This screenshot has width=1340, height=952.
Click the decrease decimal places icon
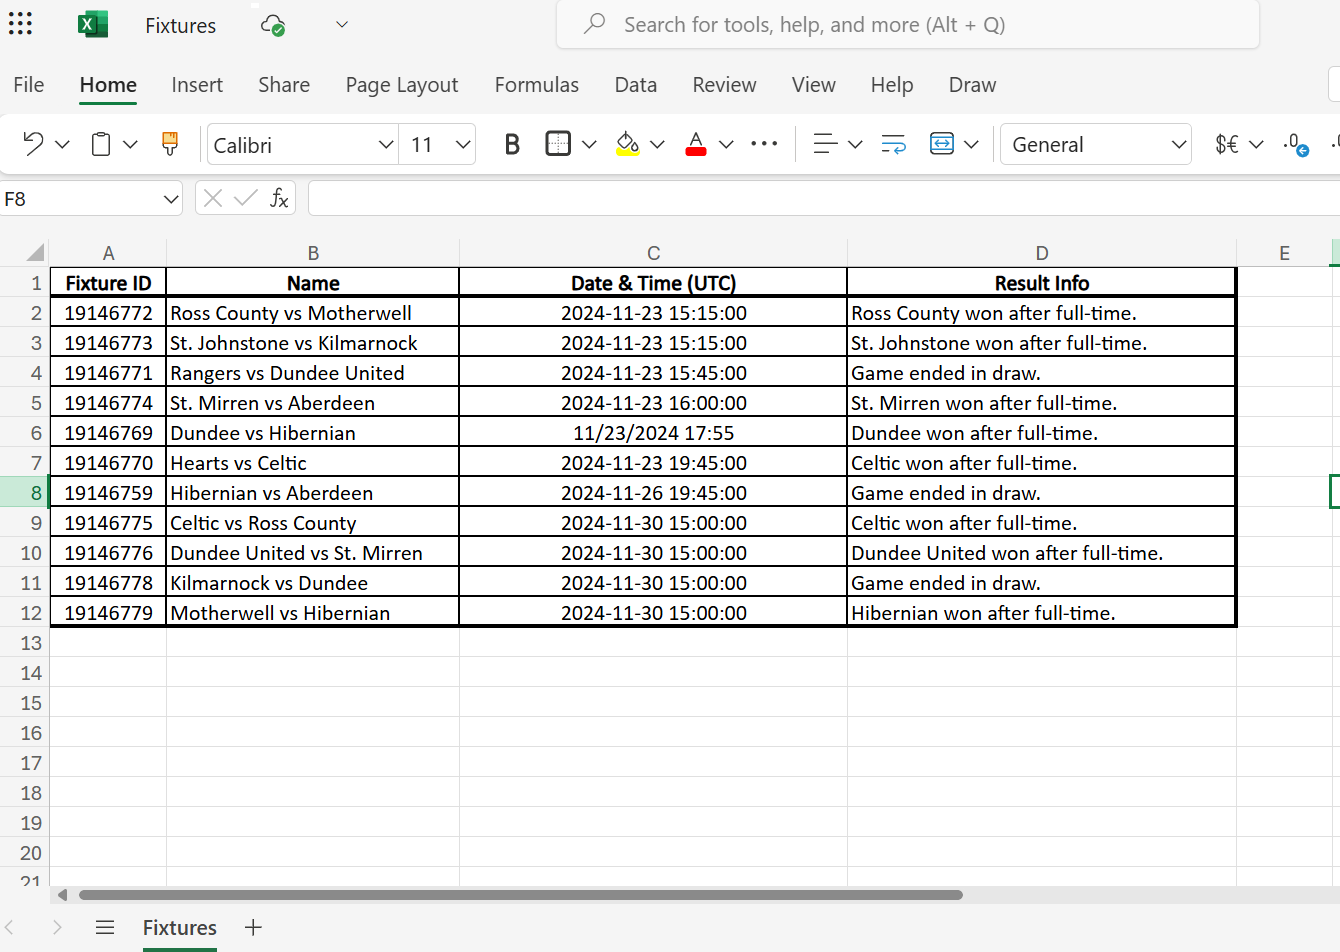[x=1297, y=145]
